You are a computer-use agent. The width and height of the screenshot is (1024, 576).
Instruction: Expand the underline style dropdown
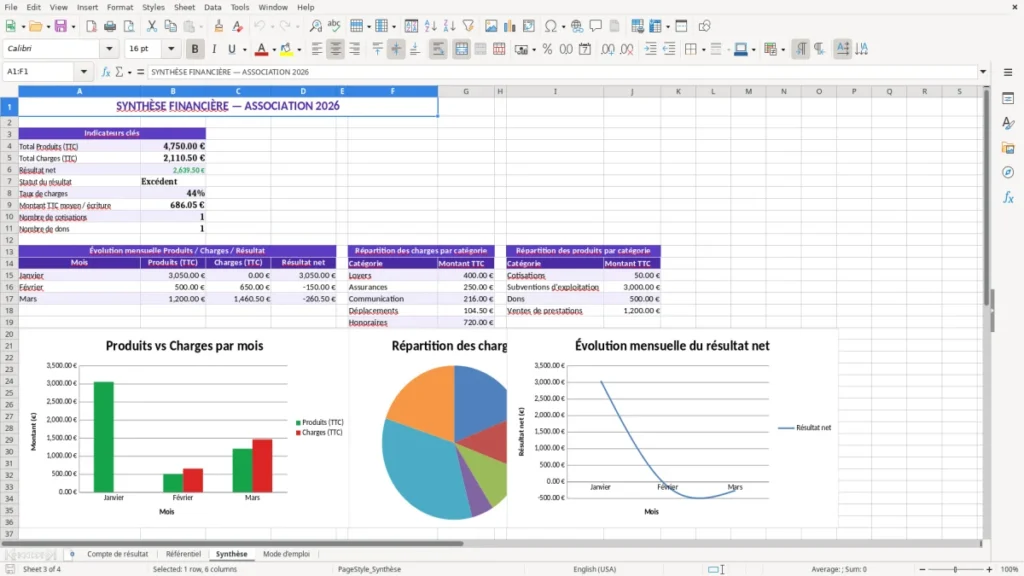pos(244,49)
